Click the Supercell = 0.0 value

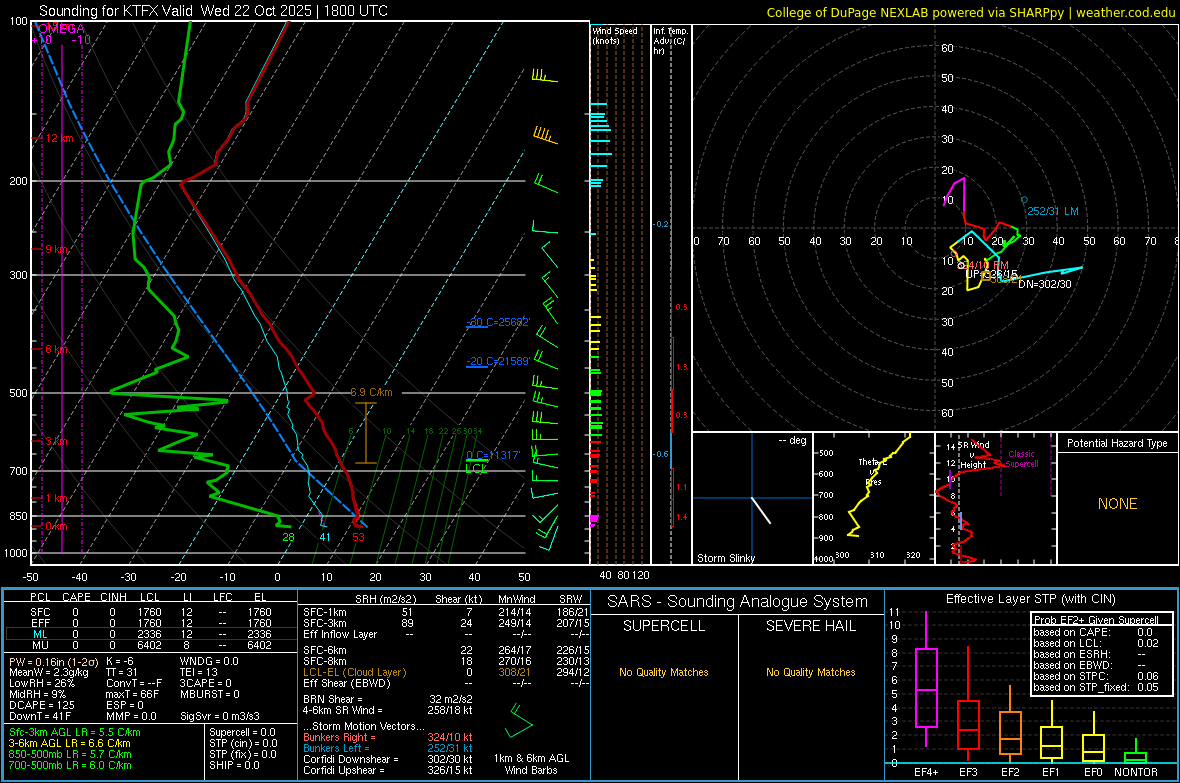click(242, 732)
